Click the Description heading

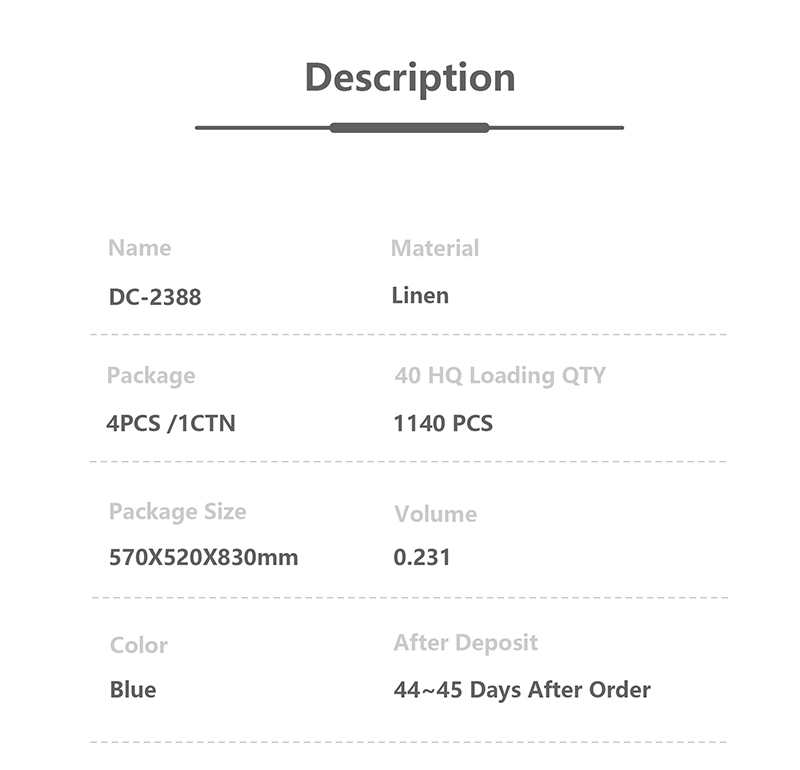(410, 78)
